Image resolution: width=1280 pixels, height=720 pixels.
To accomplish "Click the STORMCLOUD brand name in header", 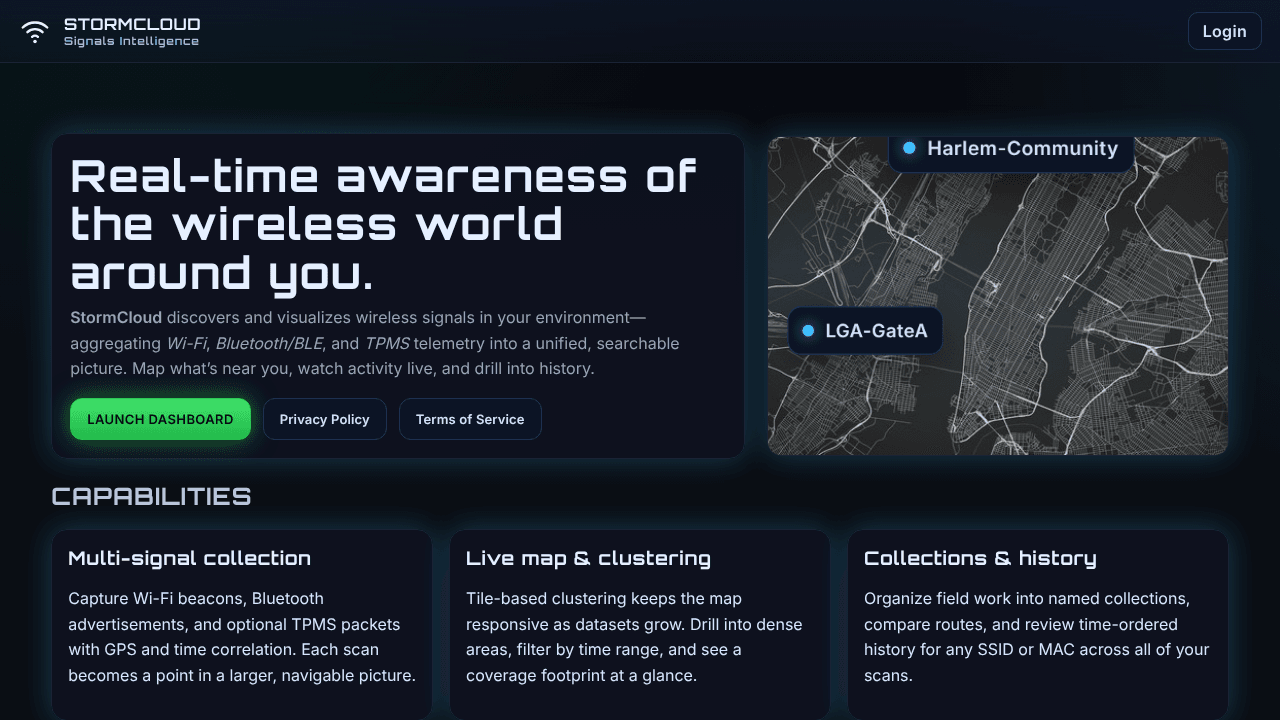I will point(132,24).
